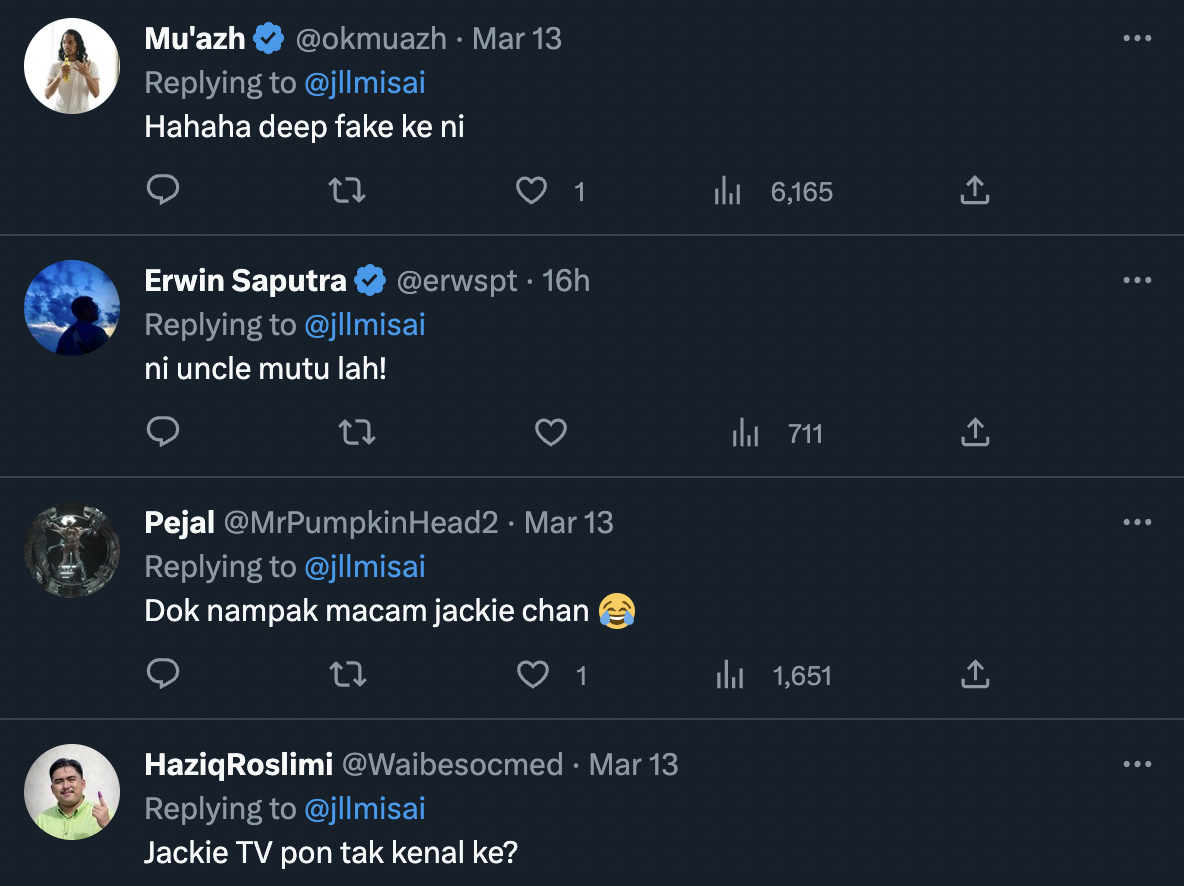This screenshot has height=886, width=1184.
Task: Open the Mar 13 timestamp on Mu'azh's tweet
Action: point(517,39)
